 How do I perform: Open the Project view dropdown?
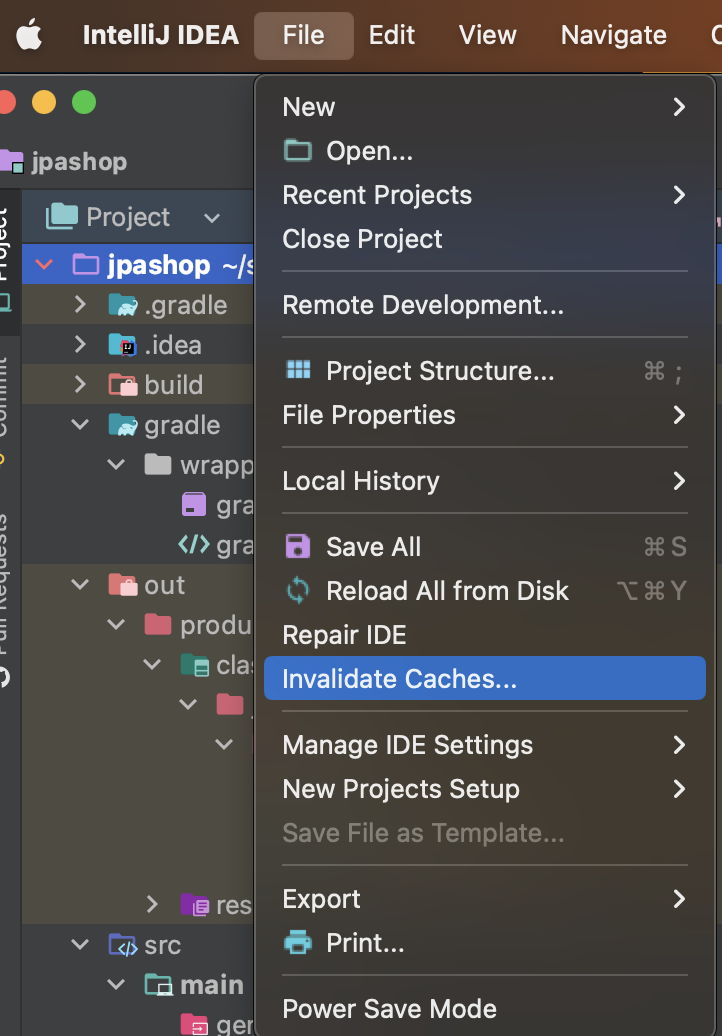point(211,218)
